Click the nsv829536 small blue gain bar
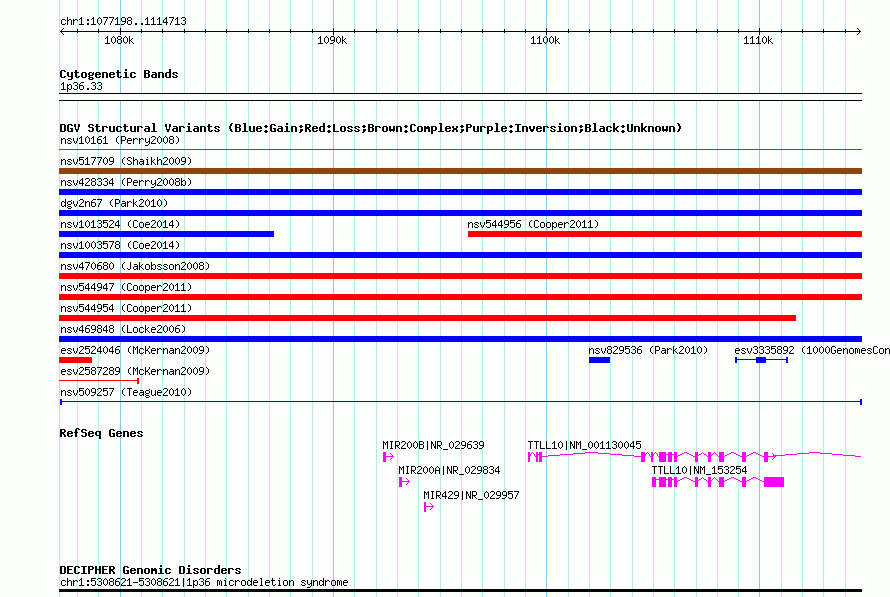This screenshot has width=890, height=597. click(599, 360)
